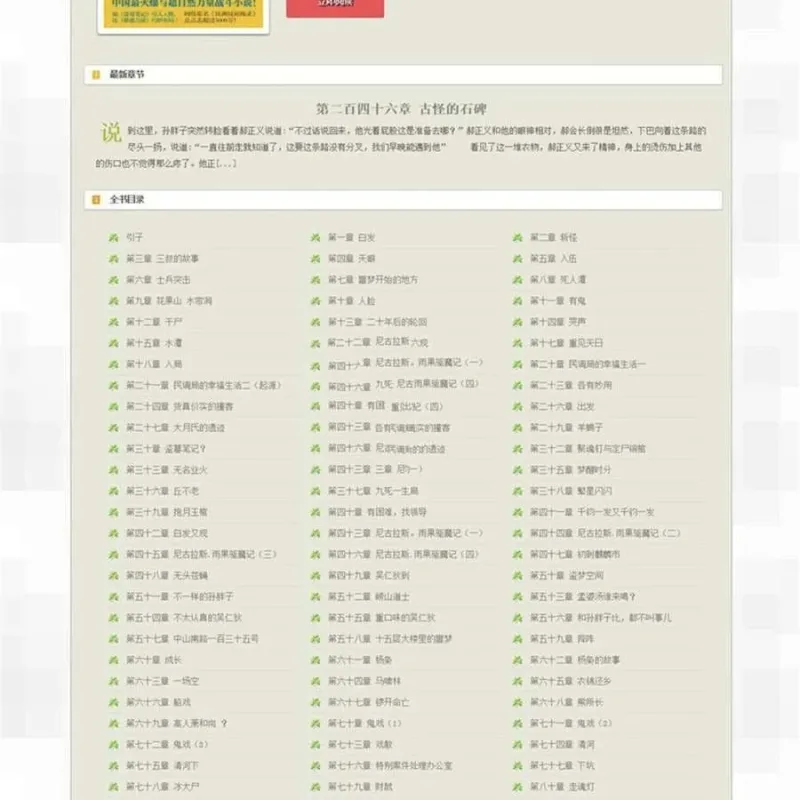Open chapter 第四章
The height and width of the screenshot is (800, 800).
[x=352, y=259]
